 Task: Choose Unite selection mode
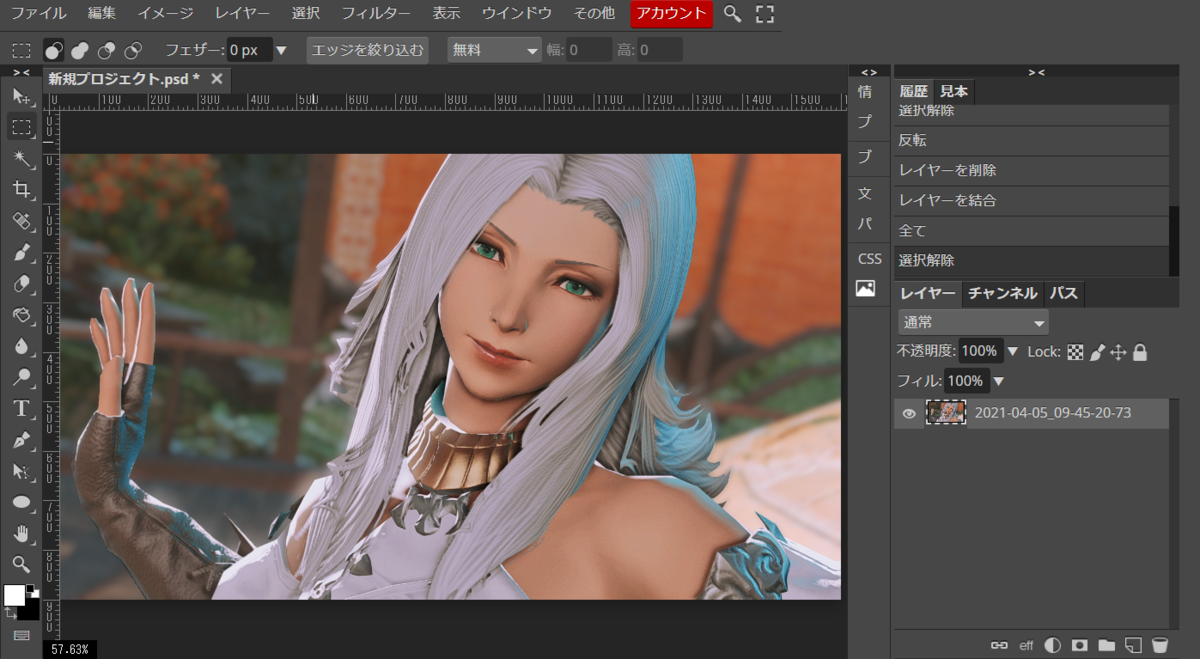coord(80,50)
